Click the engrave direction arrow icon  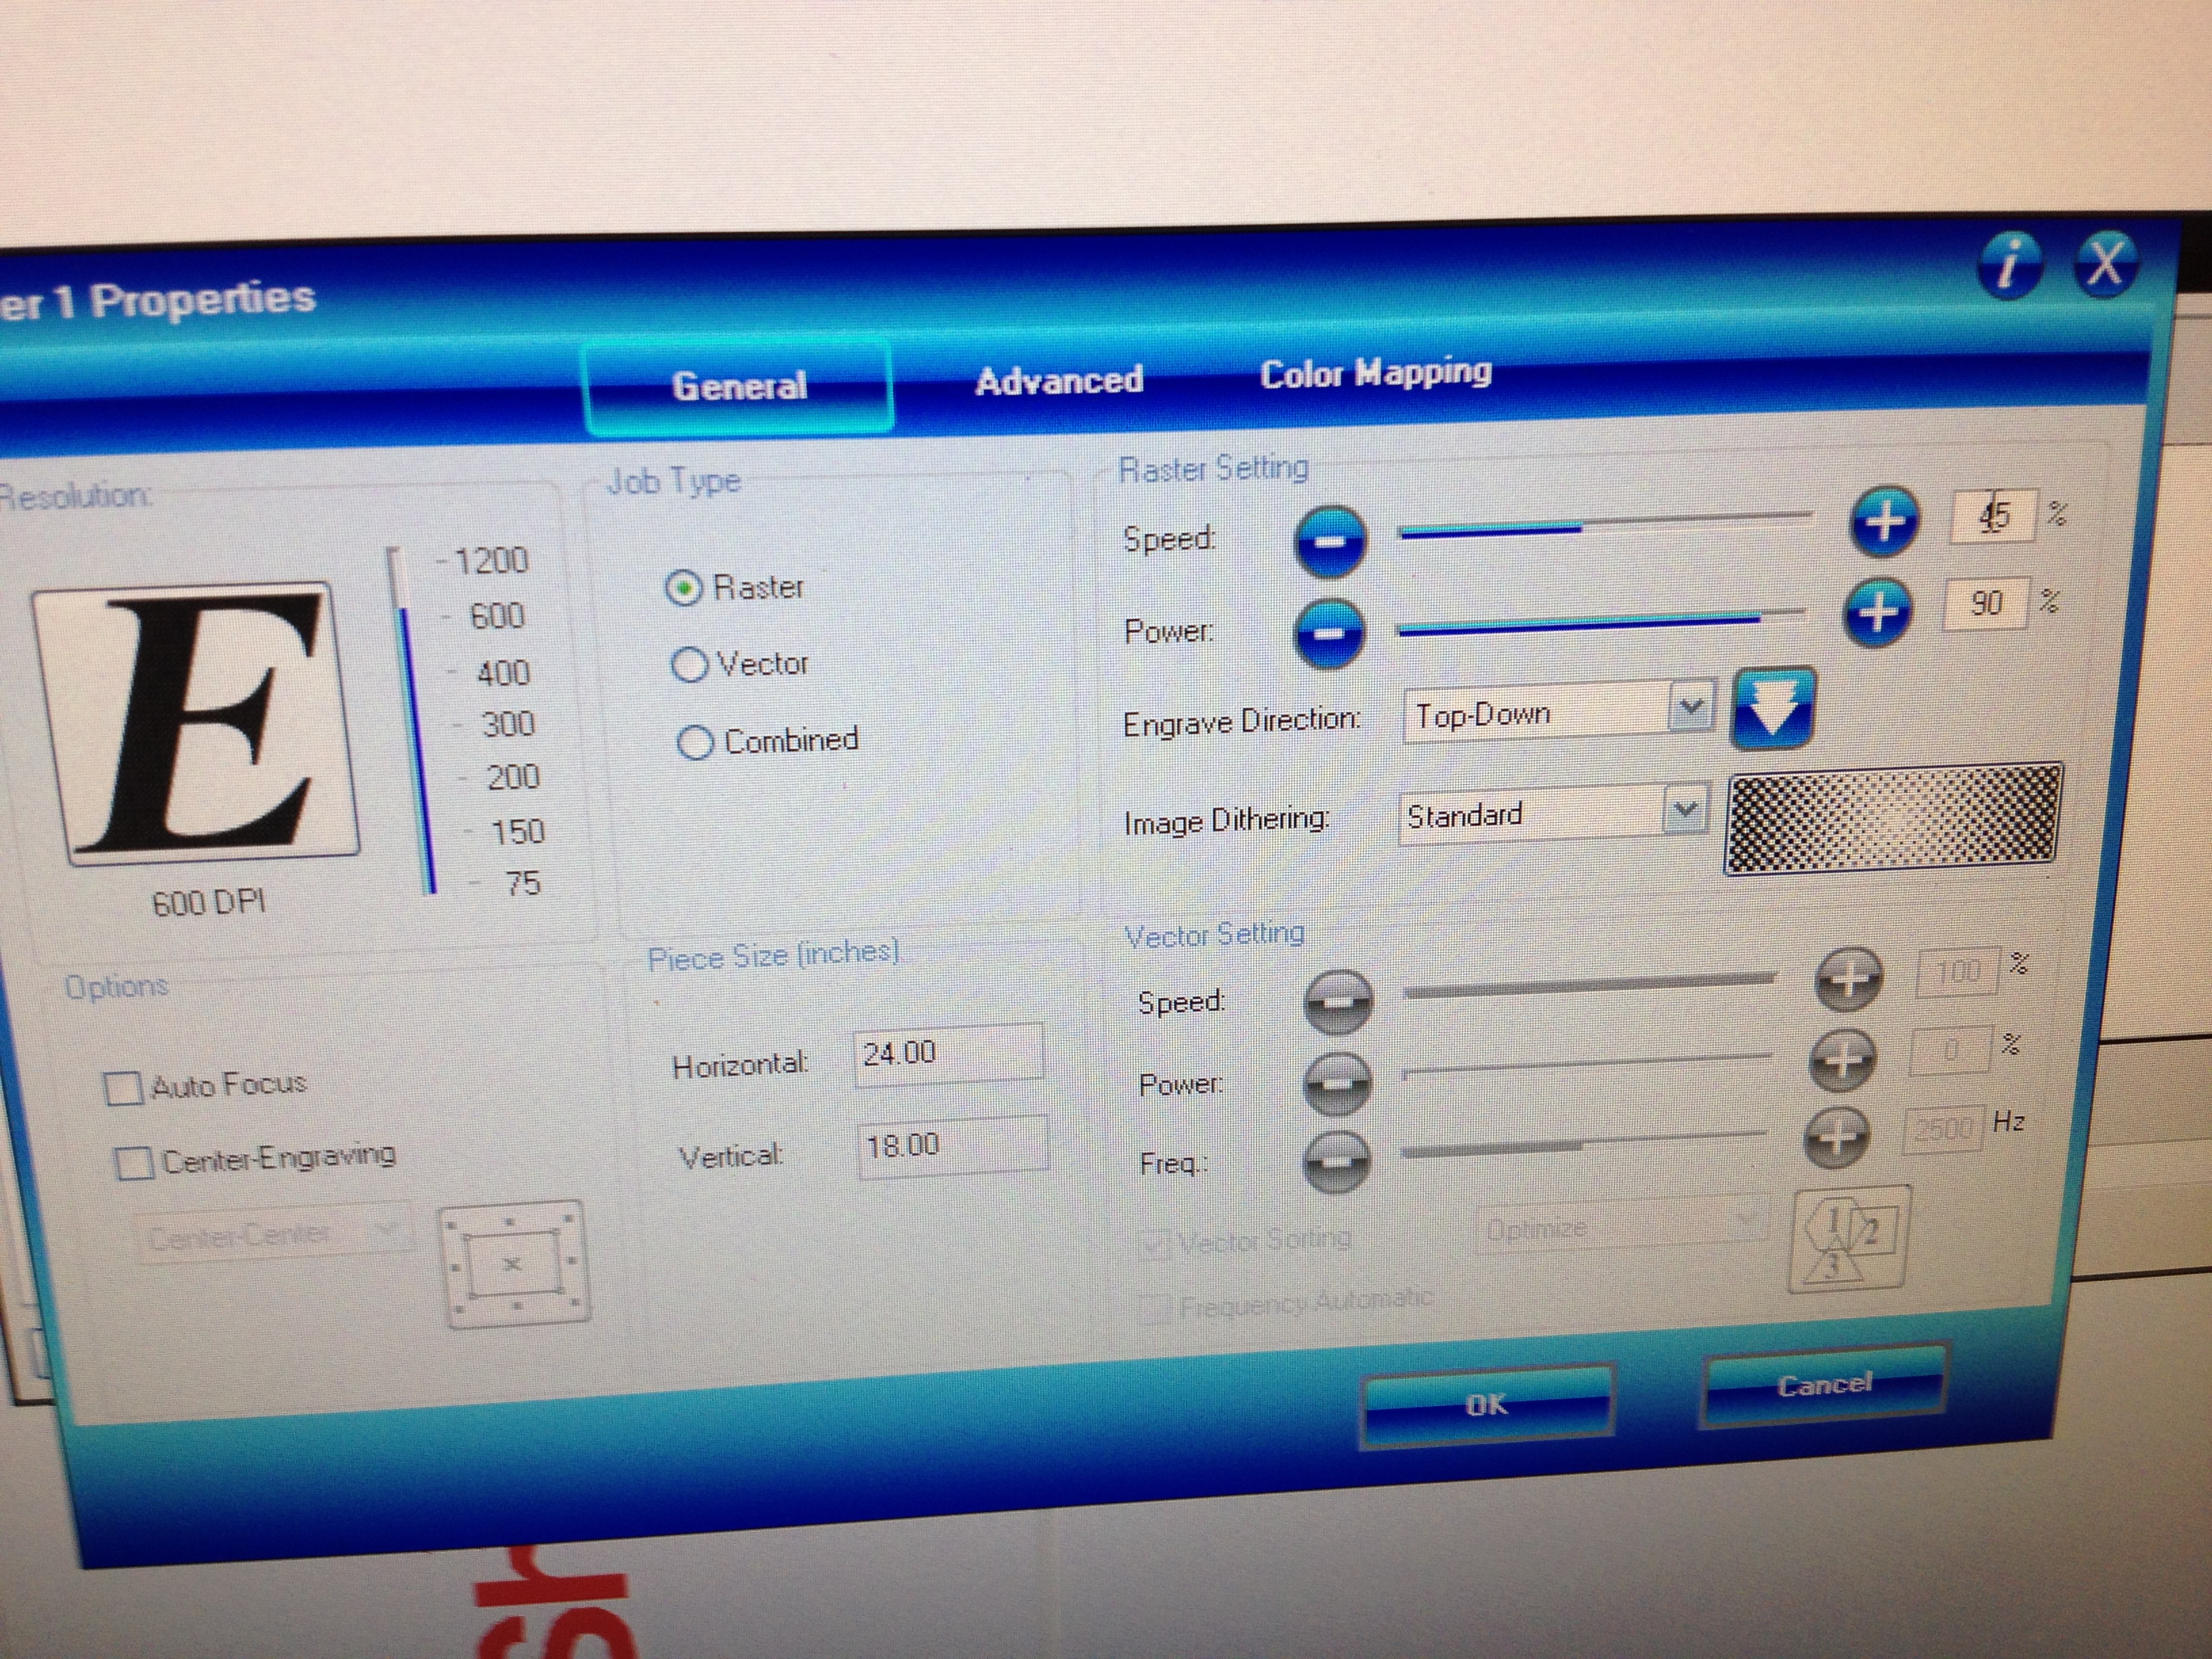tap(1773, 709)
